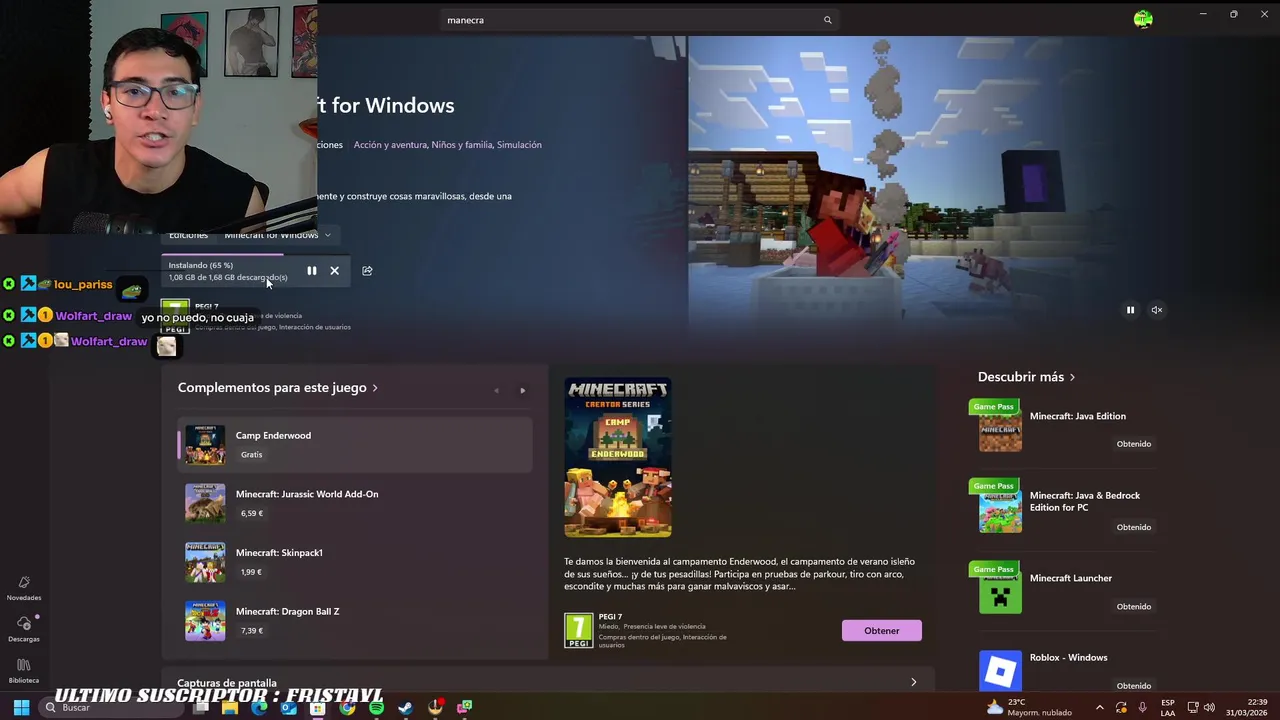Open the user profile avatar in the title bar

point(1143,18)
